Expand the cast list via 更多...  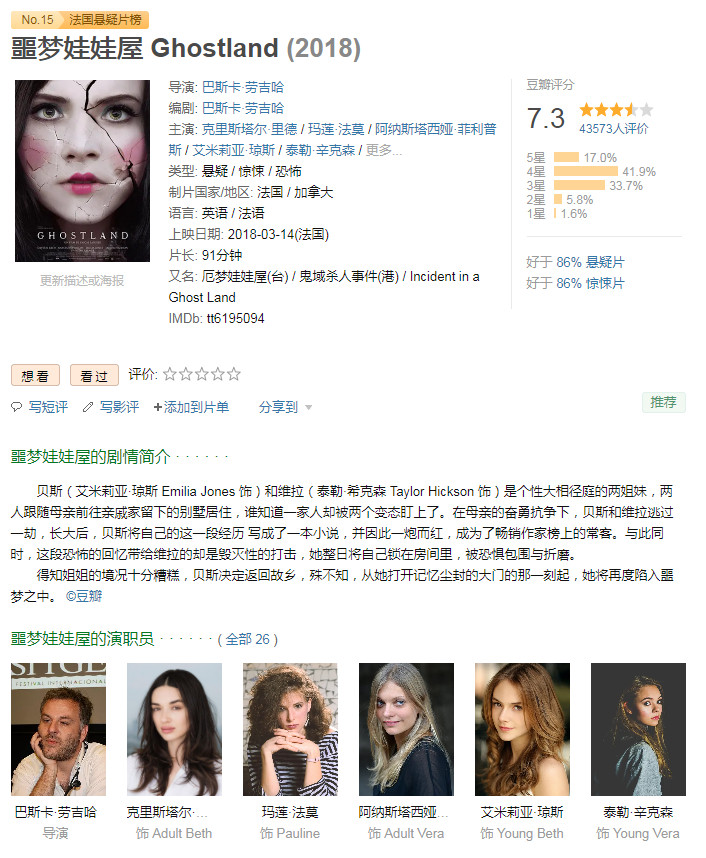[x=384, y=150]
